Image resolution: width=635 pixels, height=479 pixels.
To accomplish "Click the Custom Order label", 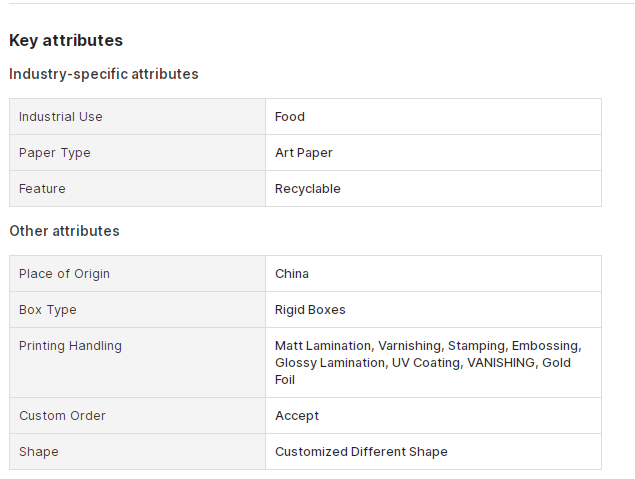I will [x=62, y=416].
